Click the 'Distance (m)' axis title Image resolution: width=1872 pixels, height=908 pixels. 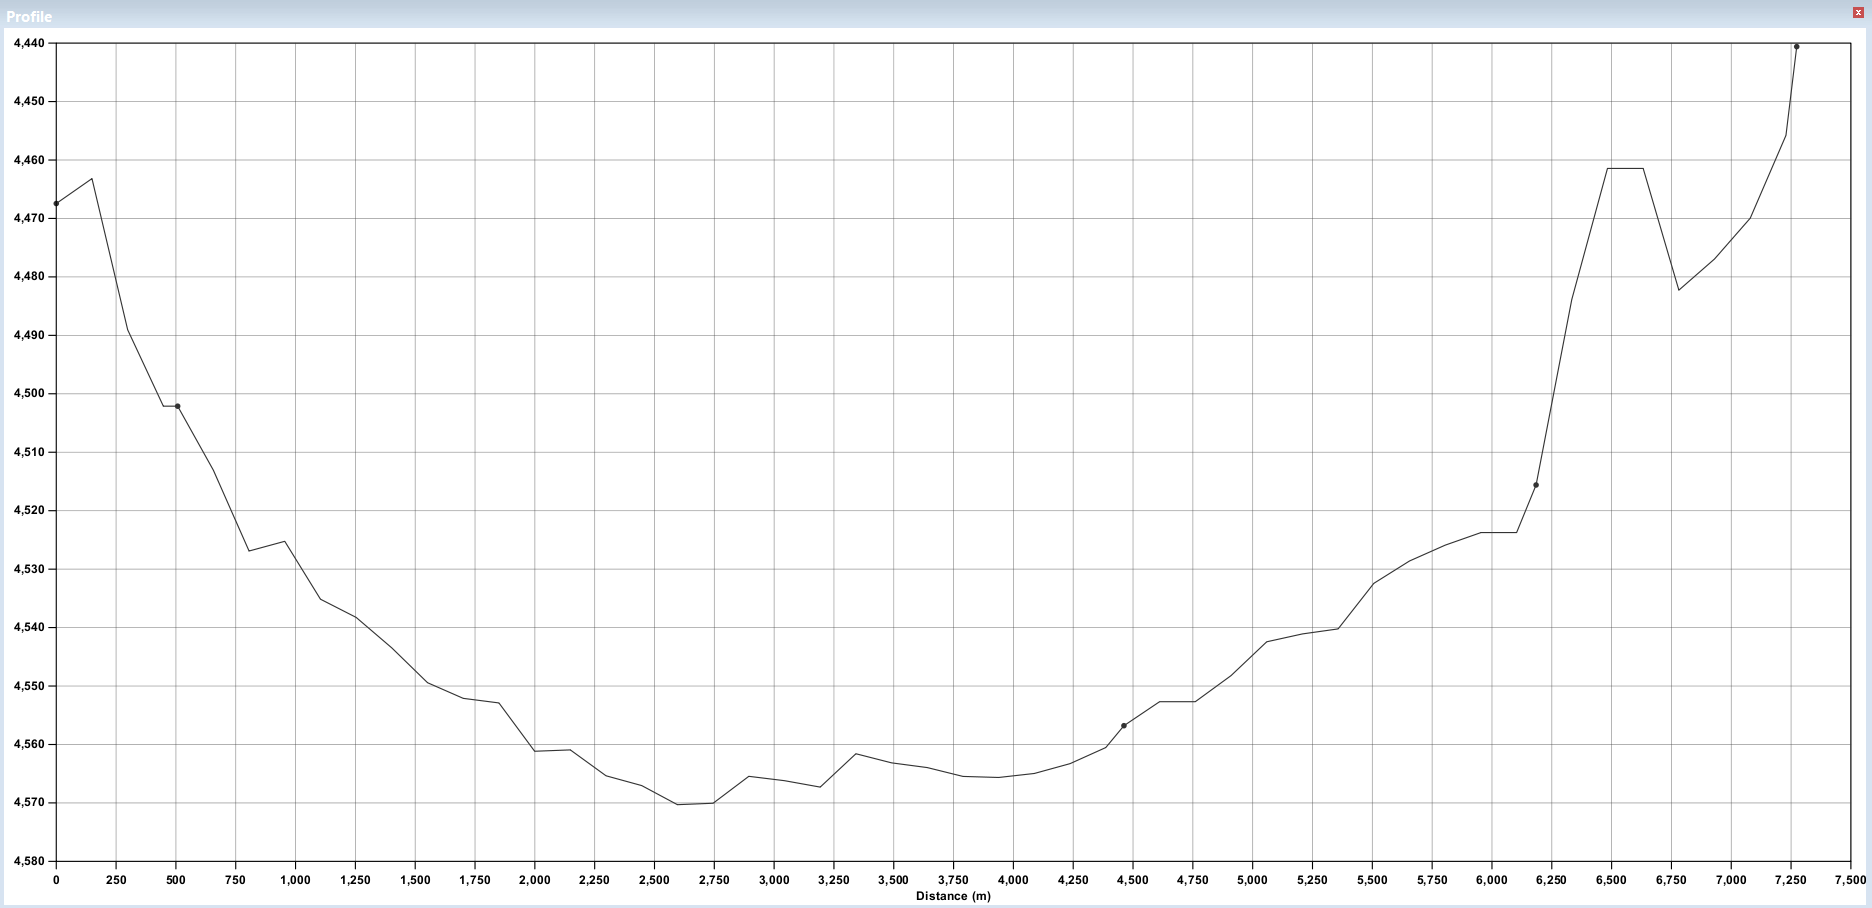953,896
